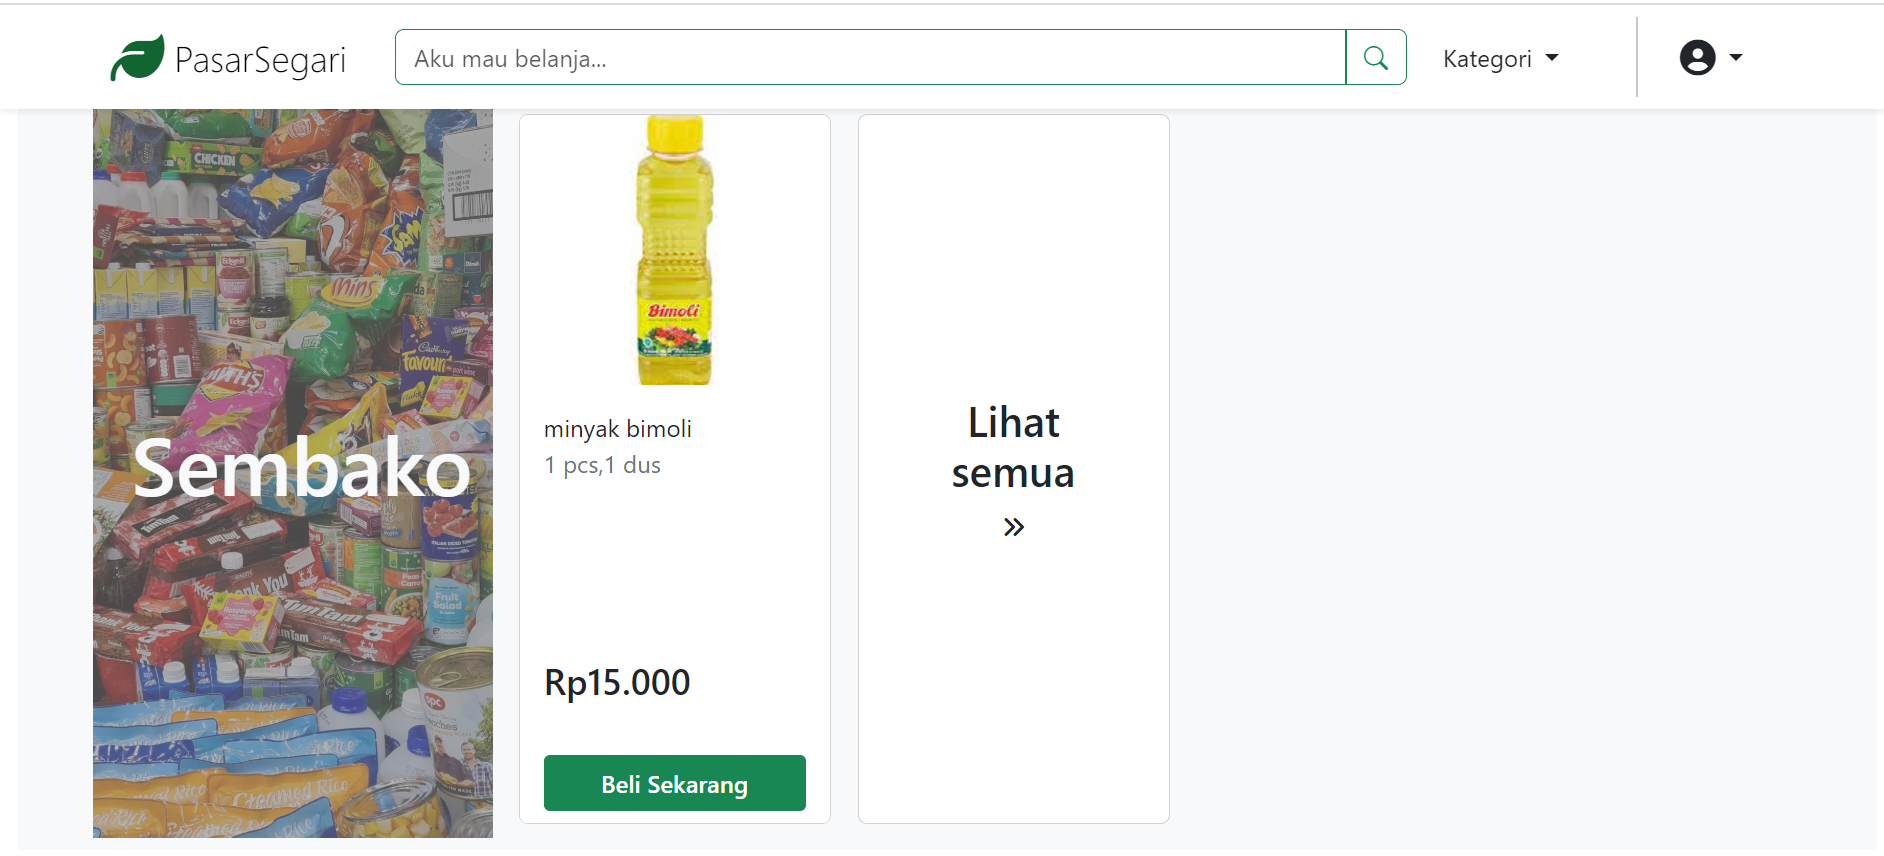Open the Lihat semua card
Image resolution: width=1884 pixels, height=856 pixels.
1013,469
